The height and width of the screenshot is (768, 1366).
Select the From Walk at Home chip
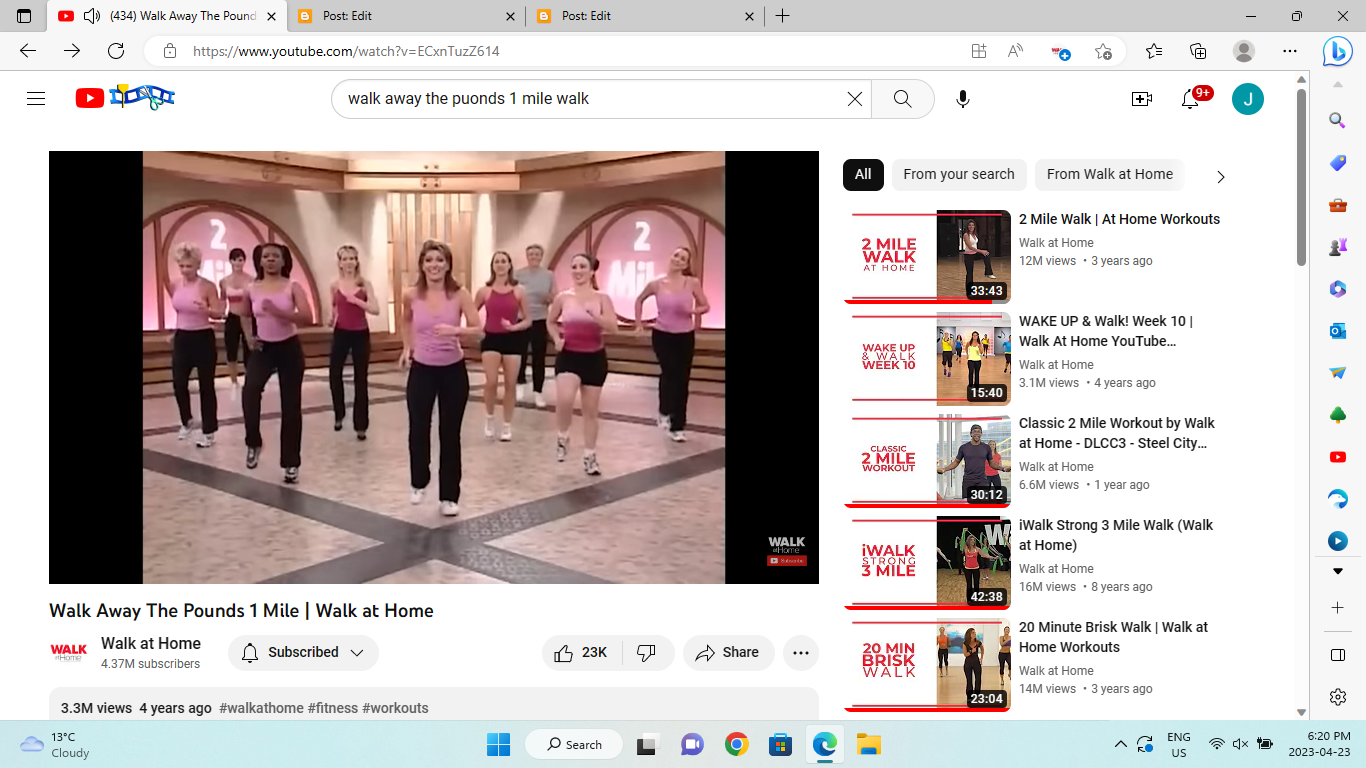(x=1109, y=174)
